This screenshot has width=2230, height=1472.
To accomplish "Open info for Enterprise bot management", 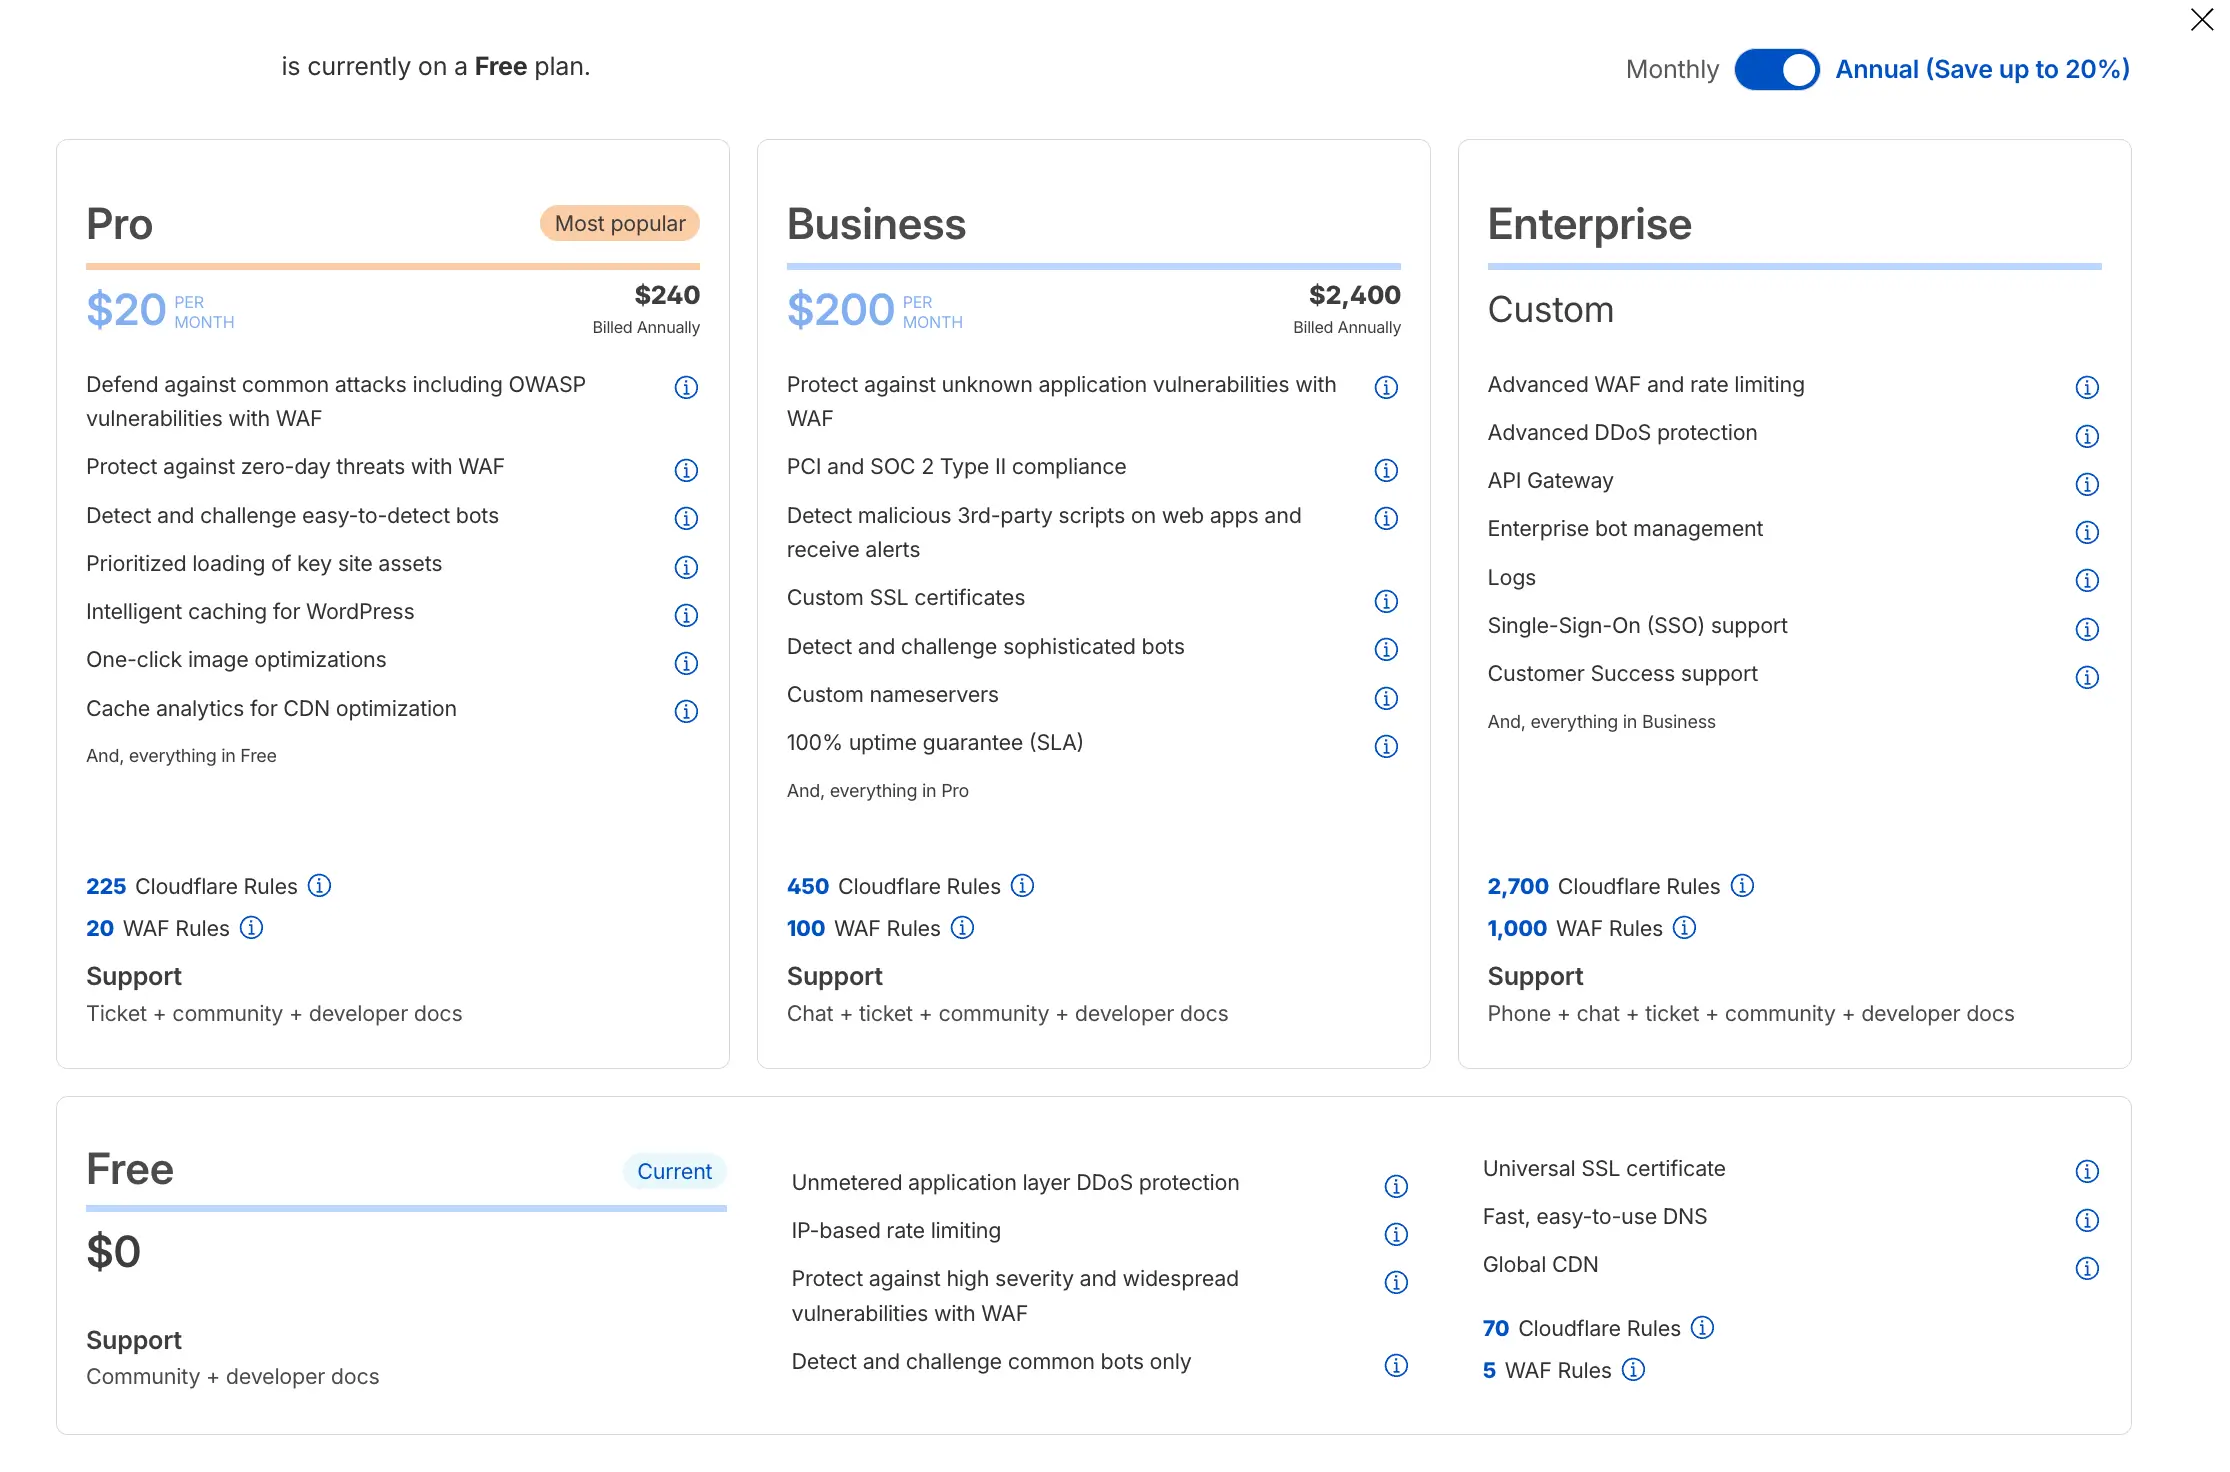I will (x=2087, y=532).
